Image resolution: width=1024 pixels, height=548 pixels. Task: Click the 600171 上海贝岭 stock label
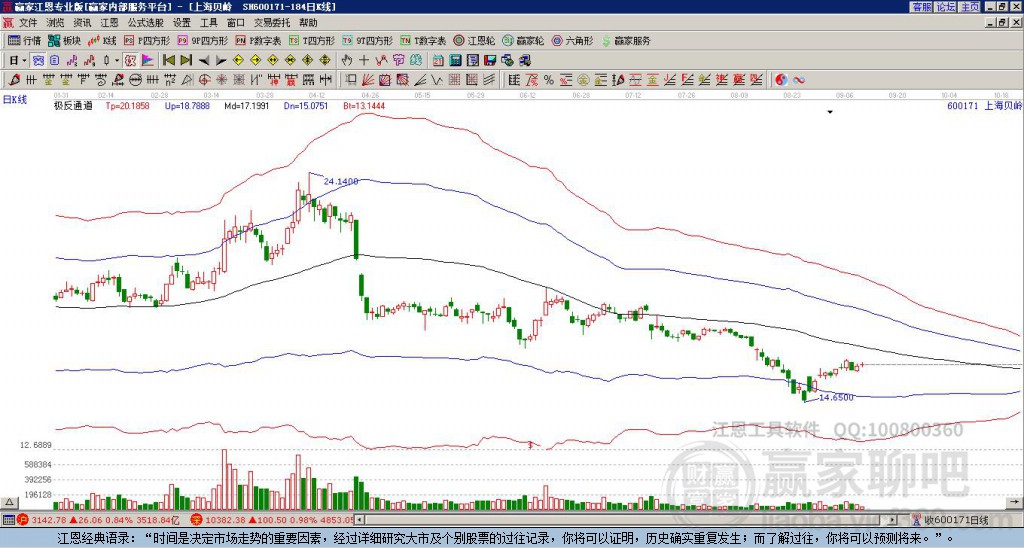point(984,105)
